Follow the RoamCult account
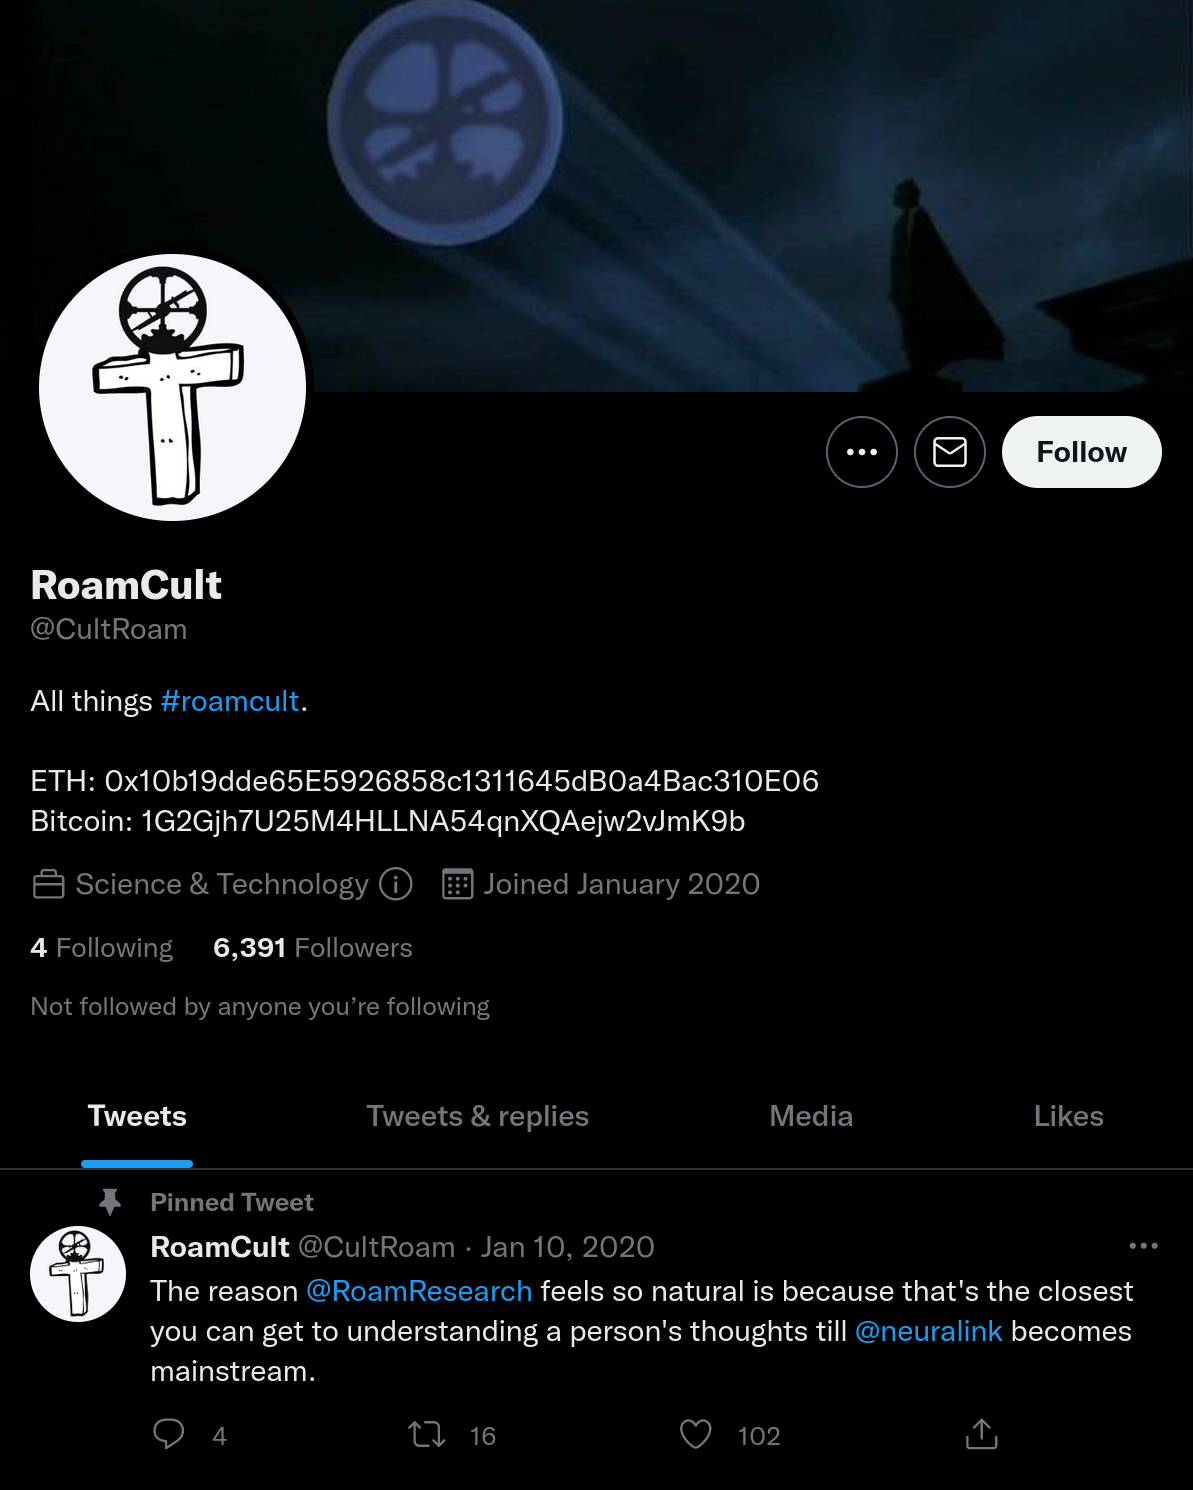The width and height of the screenshot is (1193, 1490). [x=1081, y=452]
